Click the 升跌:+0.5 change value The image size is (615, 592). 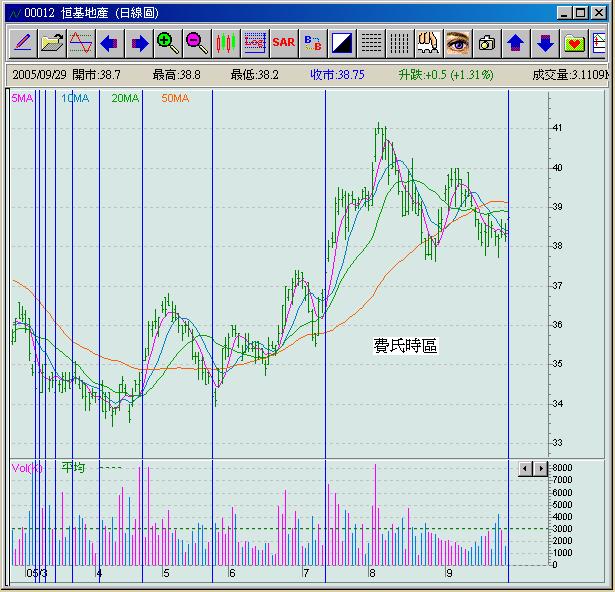click(x=446, y=75)
